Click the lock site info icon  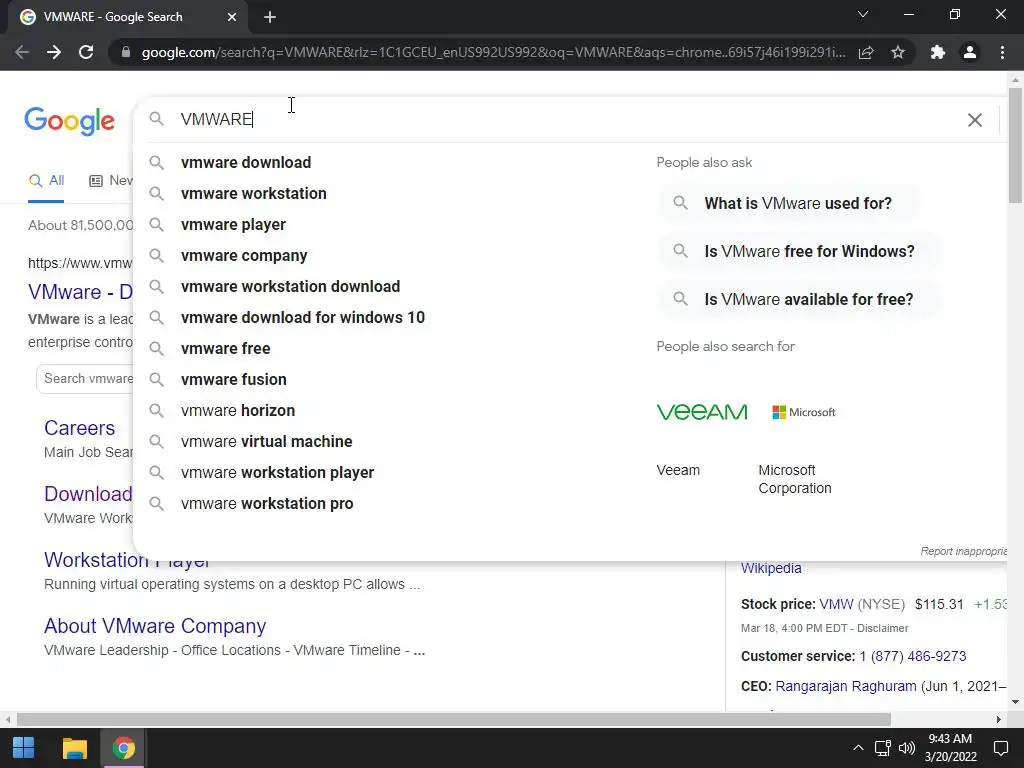[126, 52]
